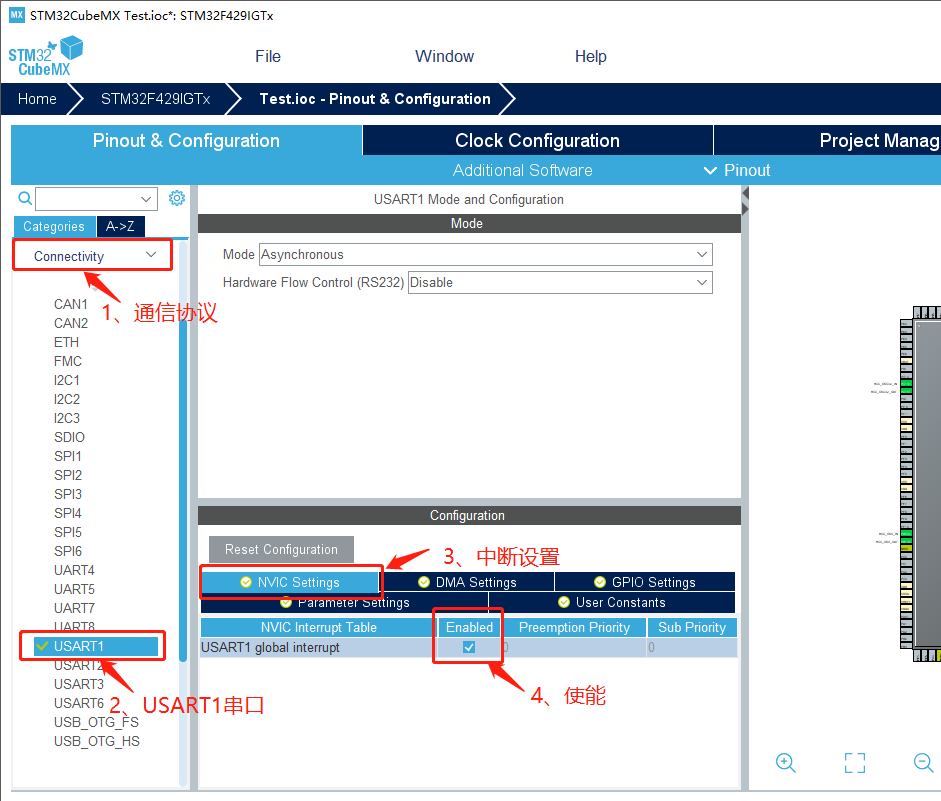The width and height of the screenshot is (941, 801).
Task: Open the DMA Settings tab
Action: (x=467, y=582)
